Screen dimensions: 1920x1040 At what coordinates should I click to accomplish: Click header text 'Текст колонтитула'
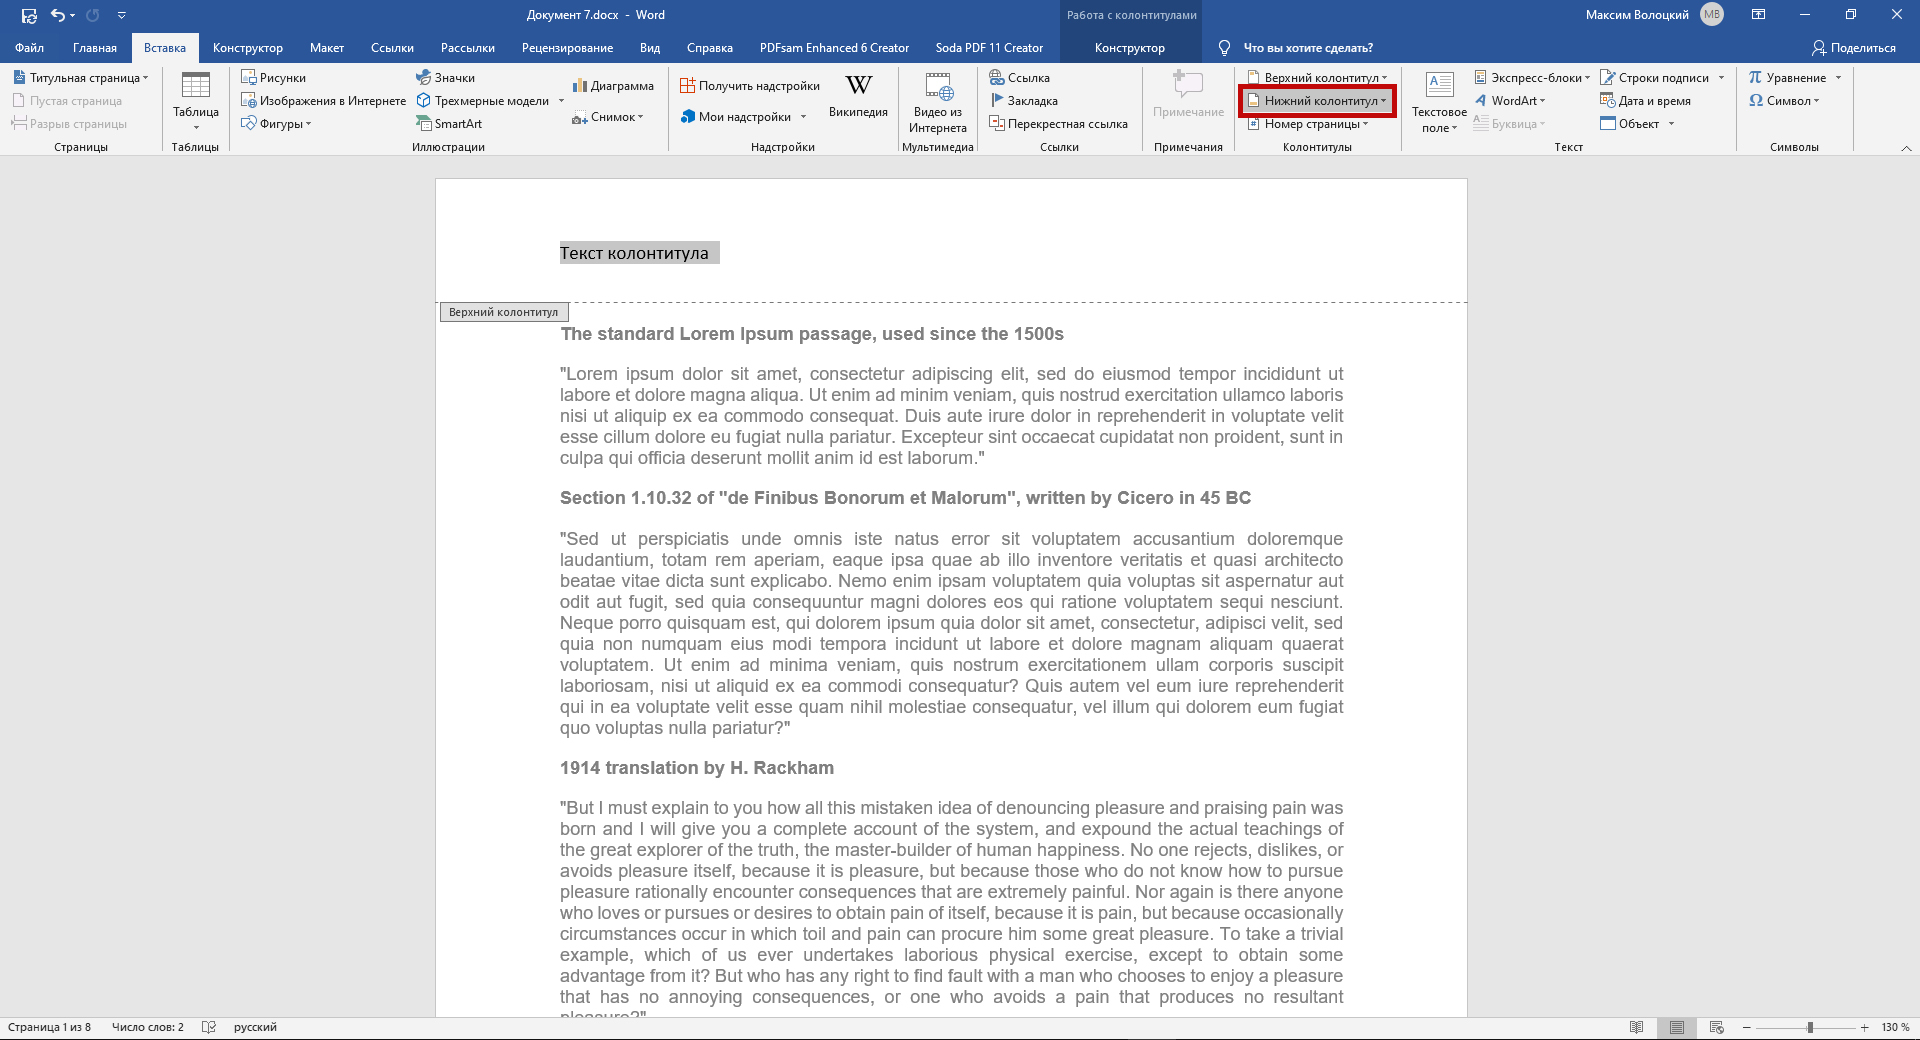[634, 253]
